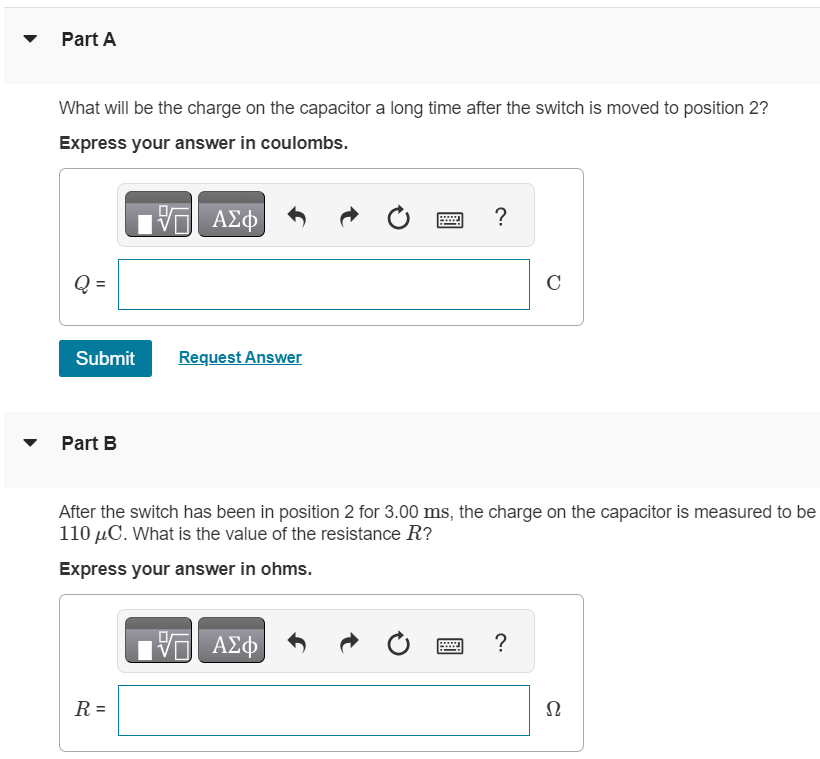The height and width of the screenshot is (759, 820).
Task: Submit the Part A answer
Action: click(x=106, y=358)
